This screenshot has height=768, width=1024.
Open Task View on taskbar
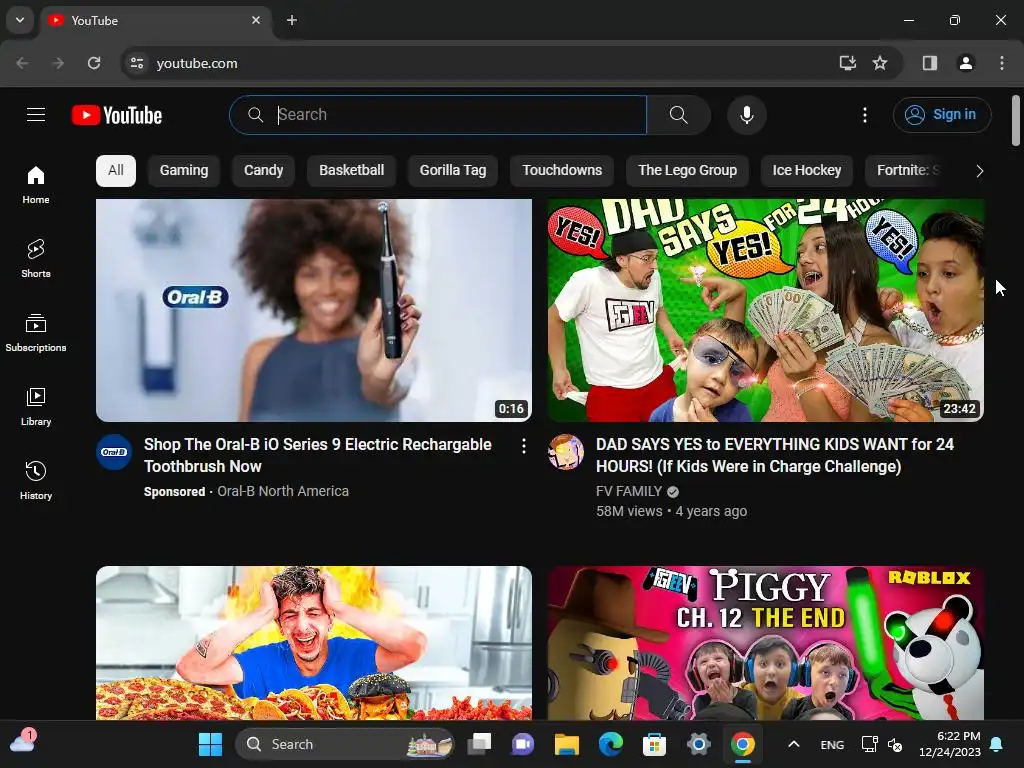(x=479, y=744)
